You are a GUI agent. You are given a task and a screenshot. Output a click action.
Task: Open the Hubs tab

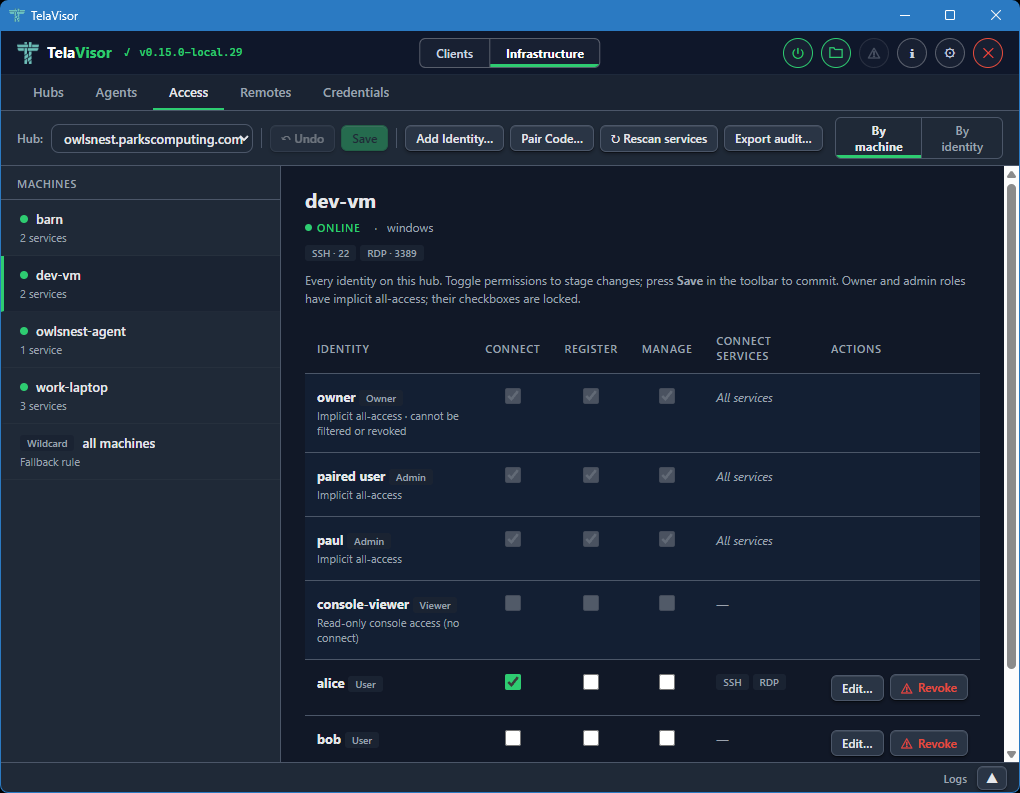click(48, 92)
